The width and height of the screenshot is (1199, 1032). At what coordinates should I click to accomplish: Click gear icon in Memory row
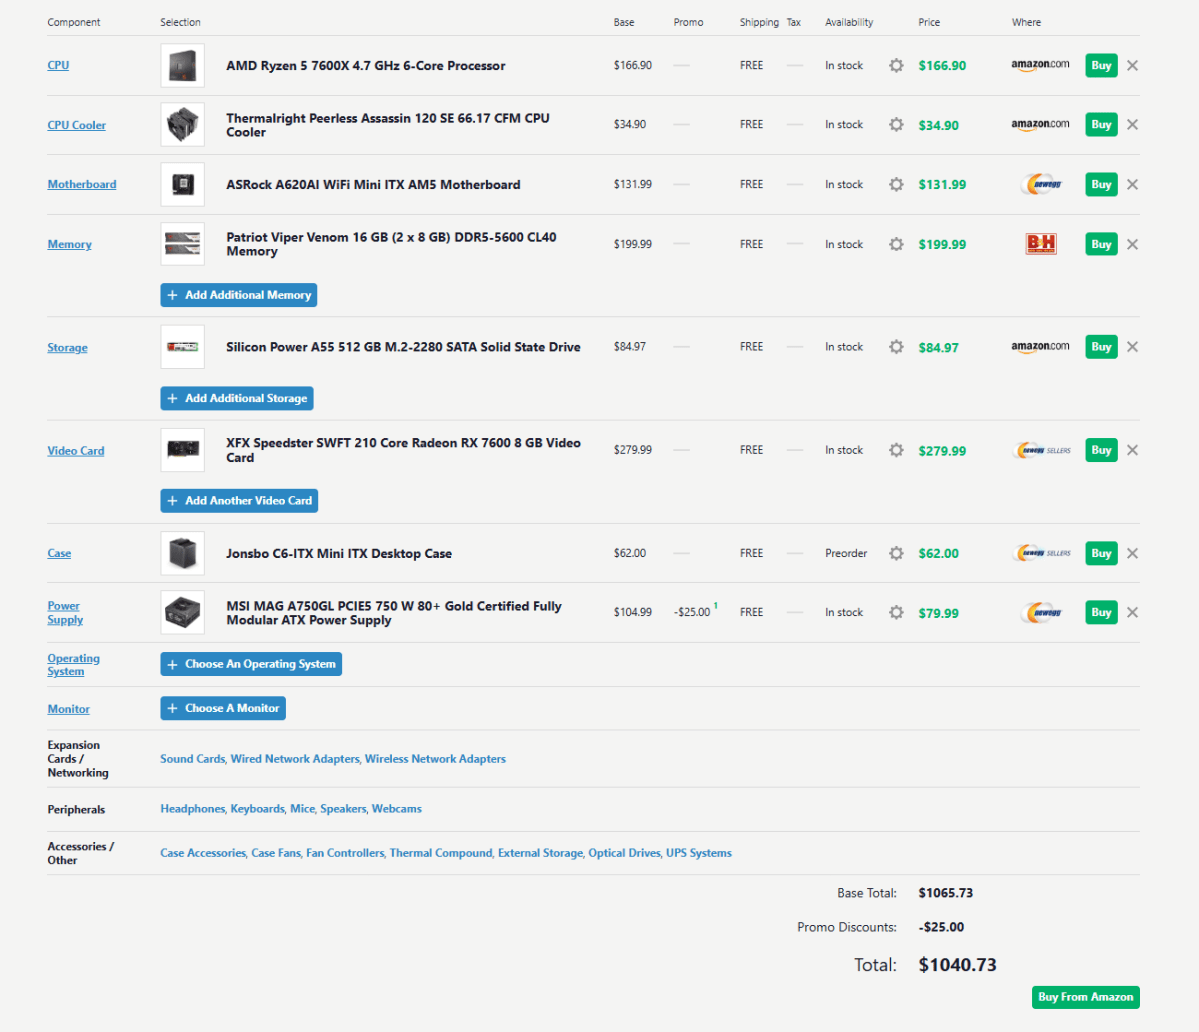tap(896, 245)
